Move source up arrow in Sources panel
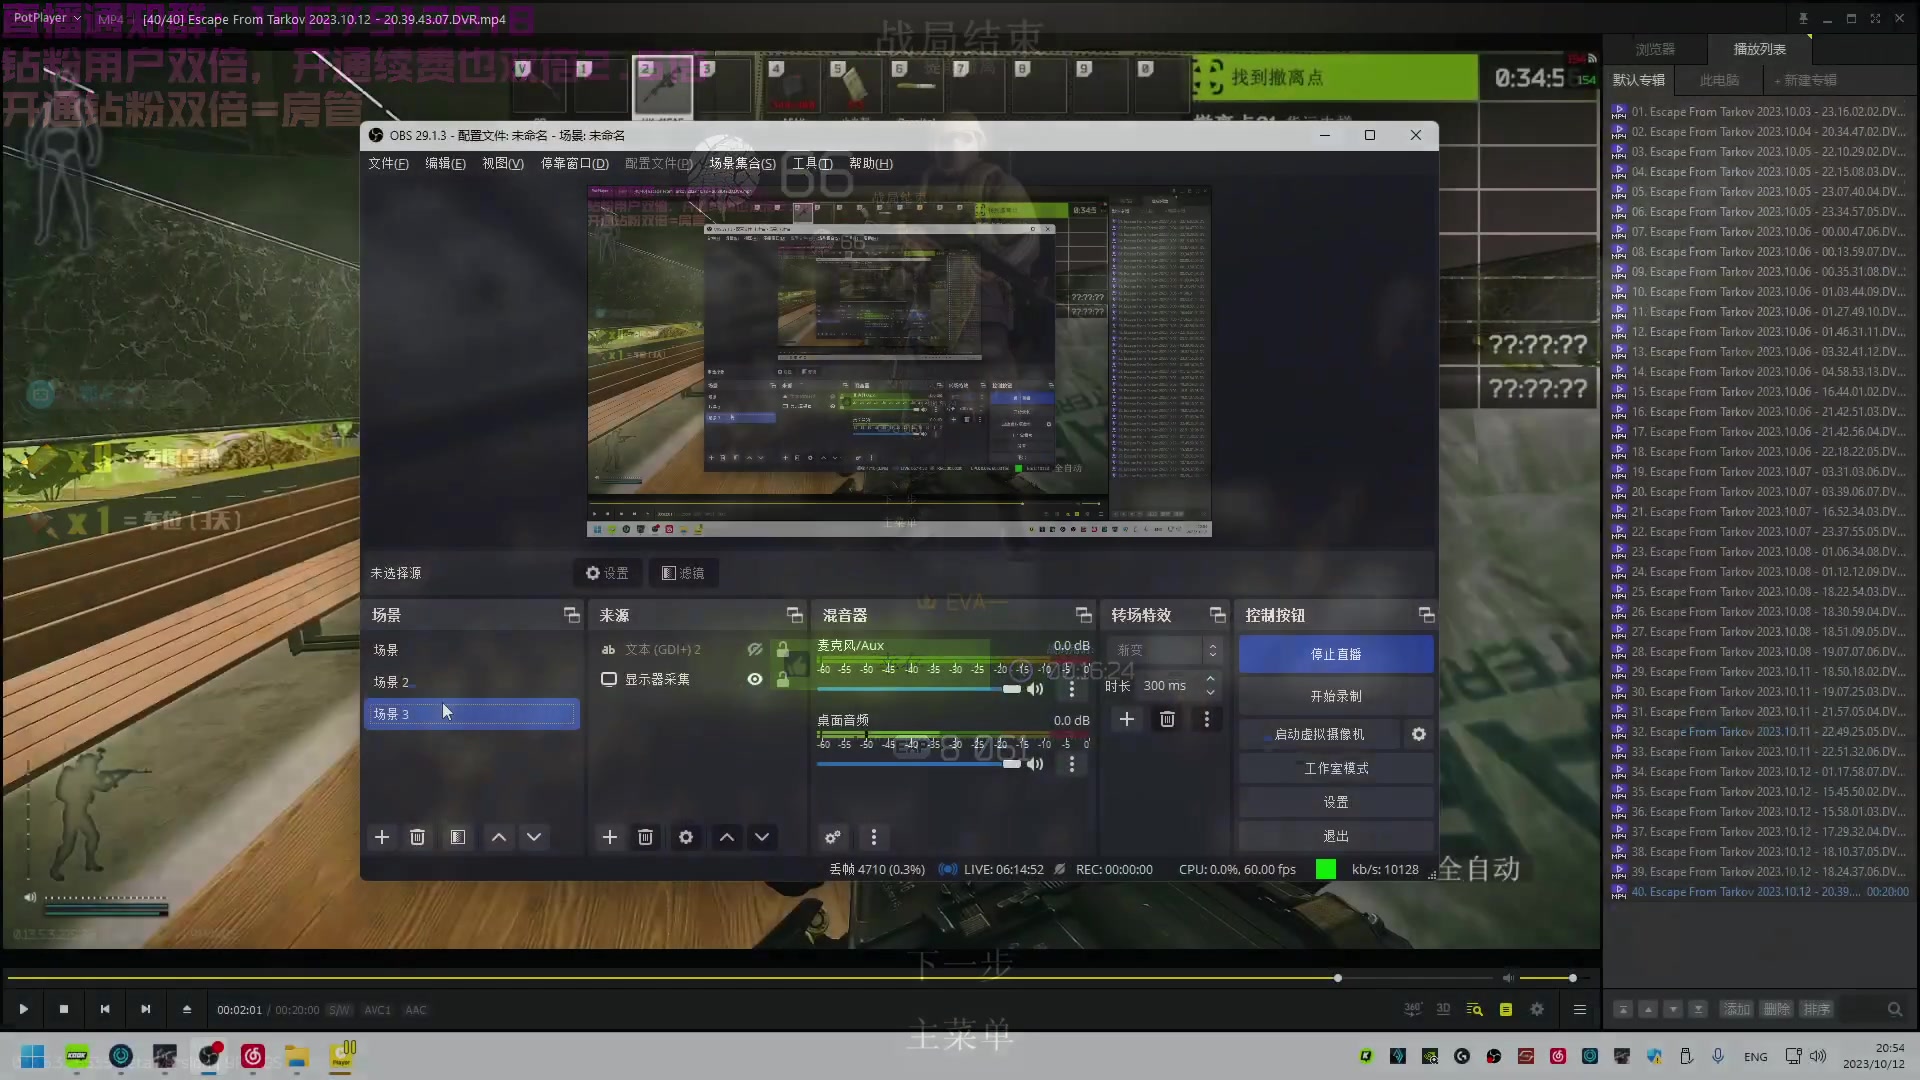 tap(727, 837)
